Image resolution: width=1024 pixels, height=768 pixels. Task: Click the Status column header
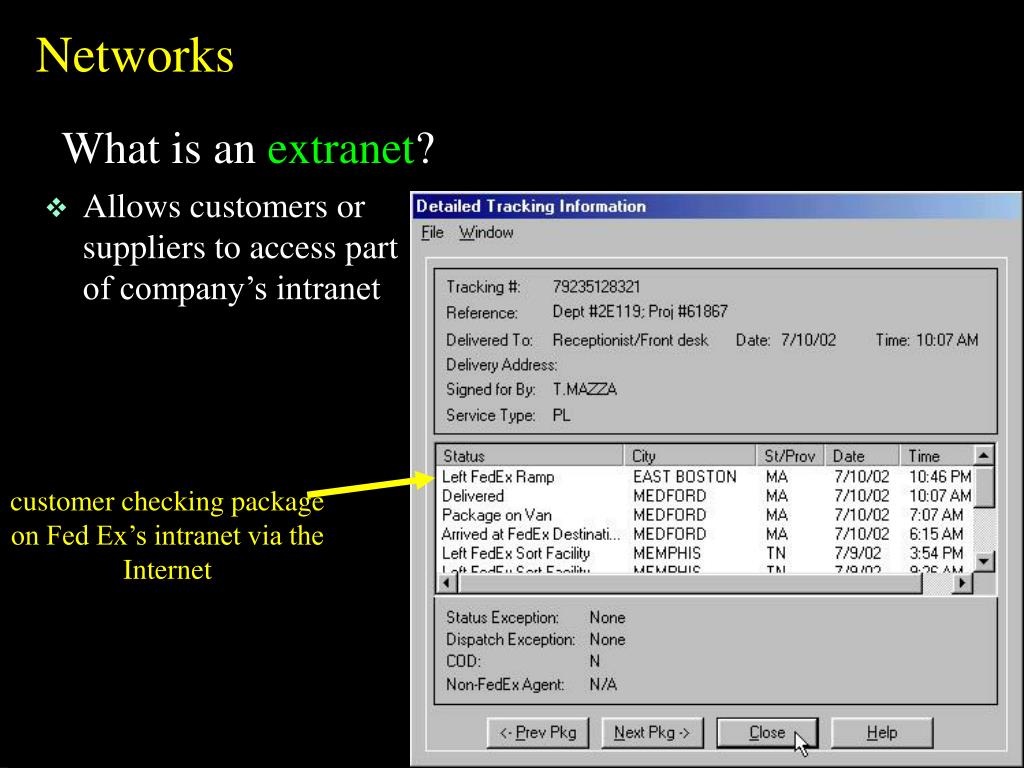click(530, 455)
